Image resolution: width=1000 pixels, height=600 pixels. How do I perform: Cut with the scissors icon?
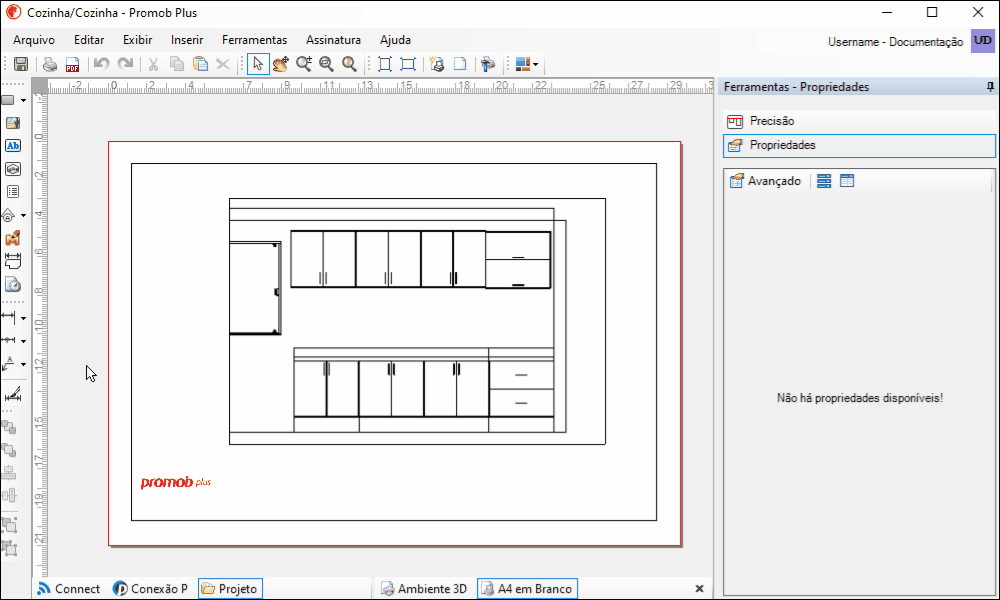tap(153, 64)
